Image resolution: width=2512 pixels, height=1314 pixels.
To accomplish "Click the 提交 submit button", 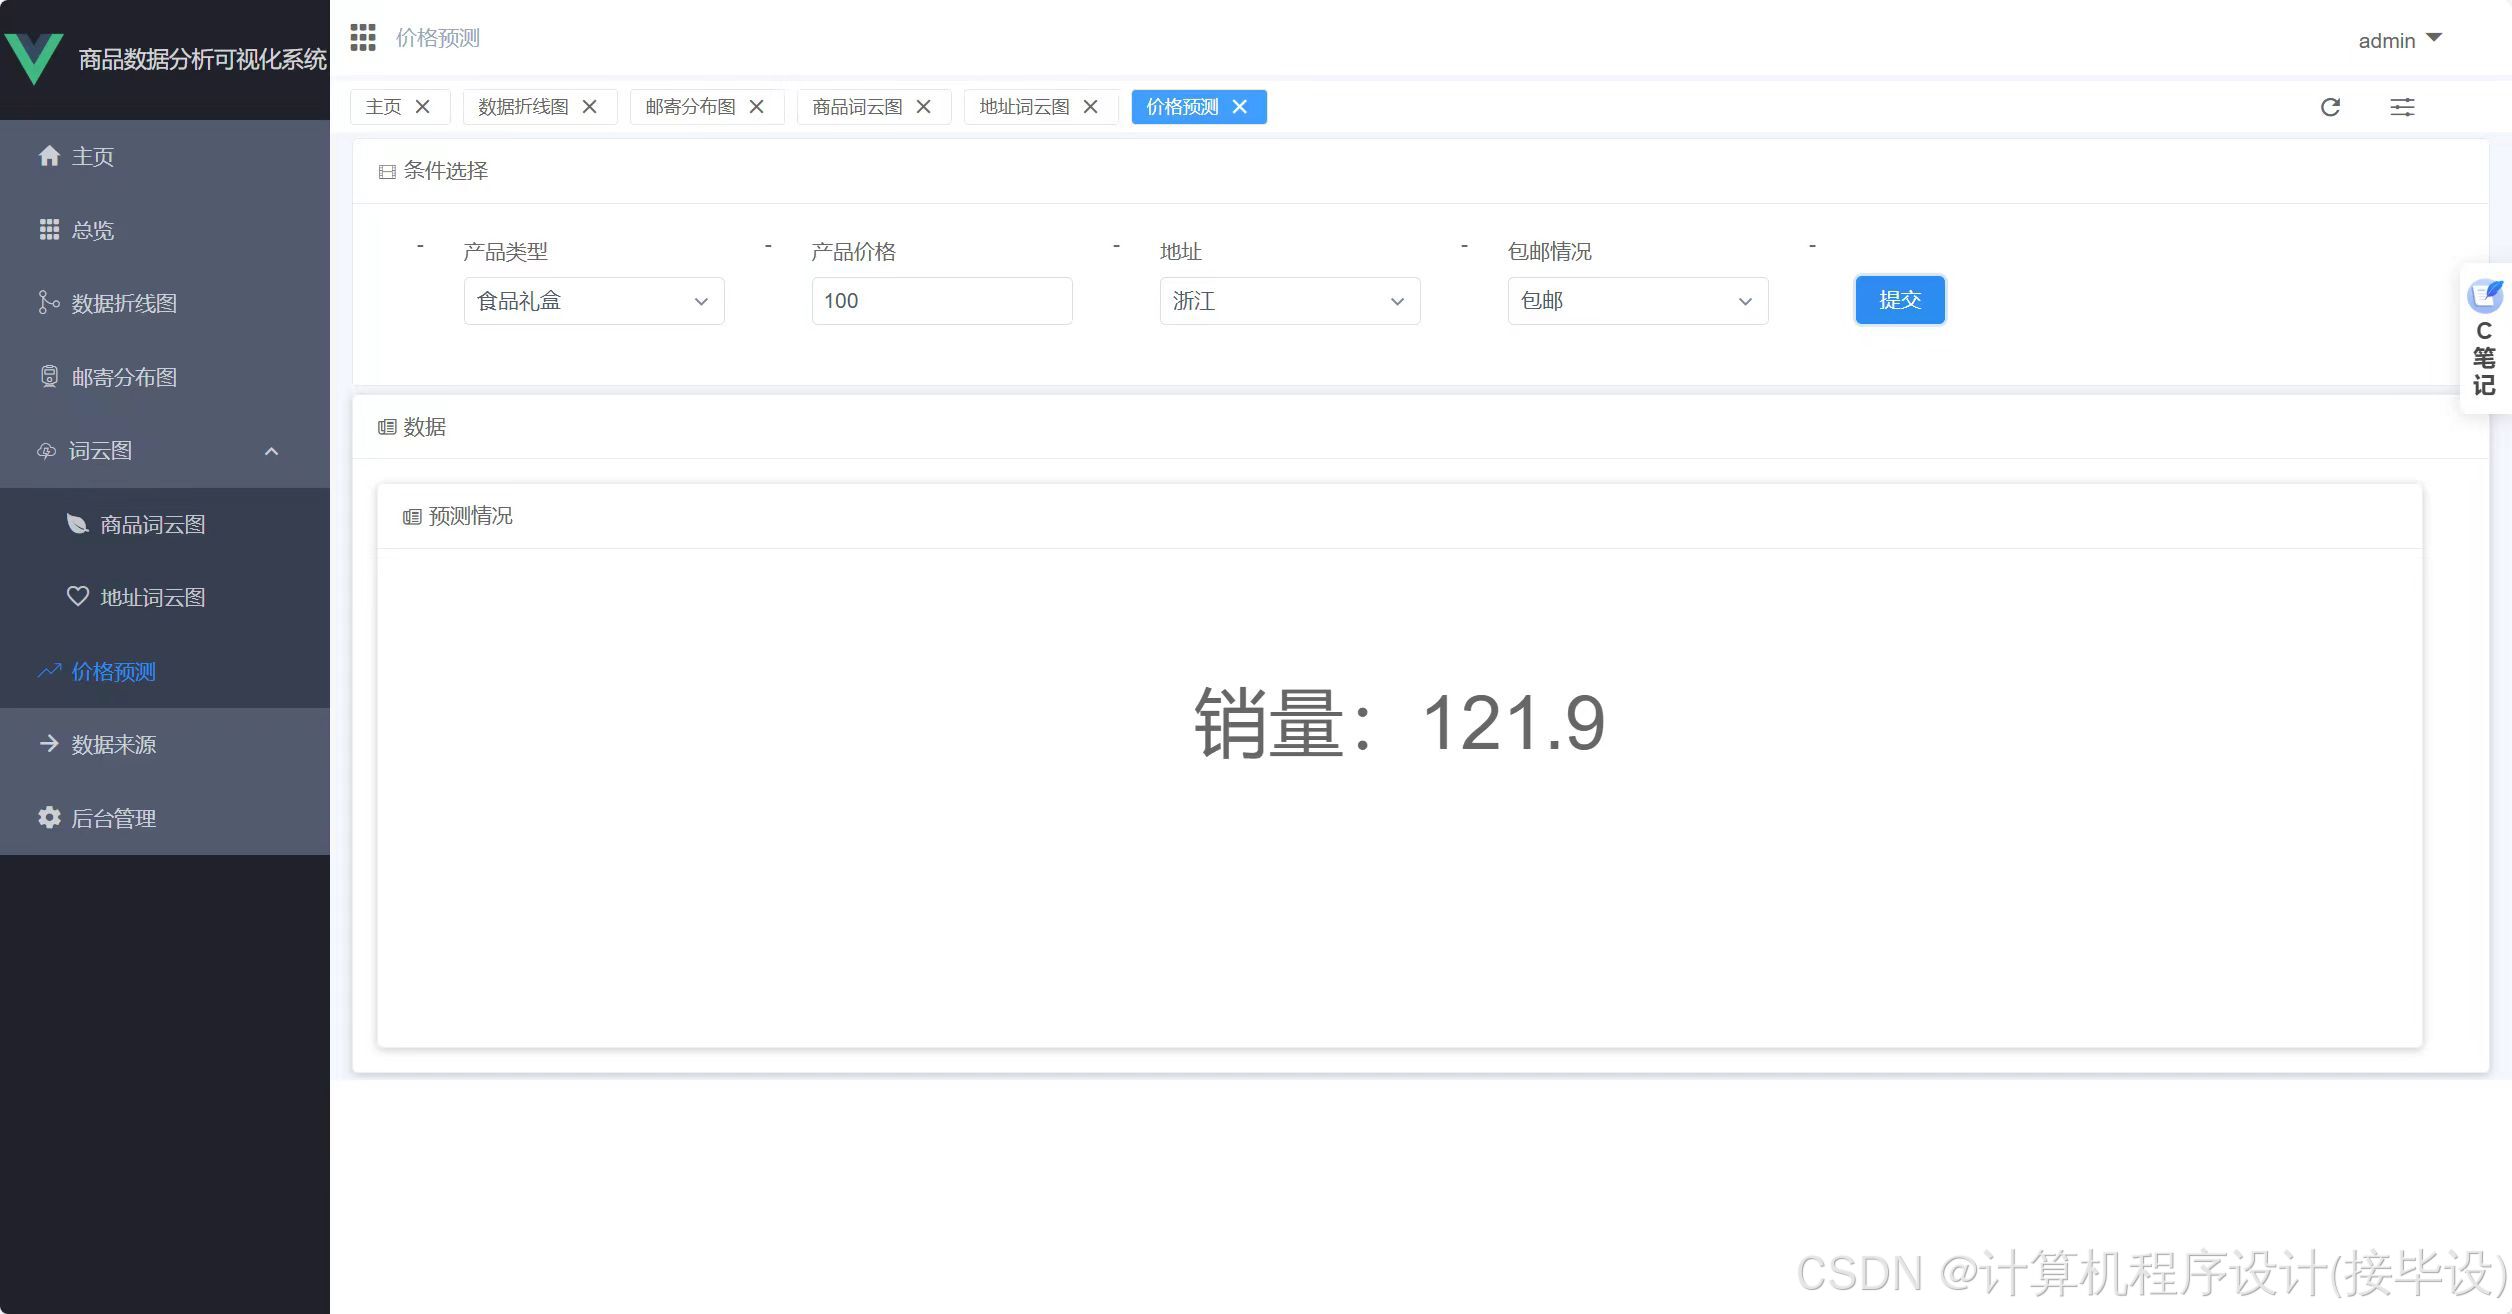I will click(x=1899, y=300).
